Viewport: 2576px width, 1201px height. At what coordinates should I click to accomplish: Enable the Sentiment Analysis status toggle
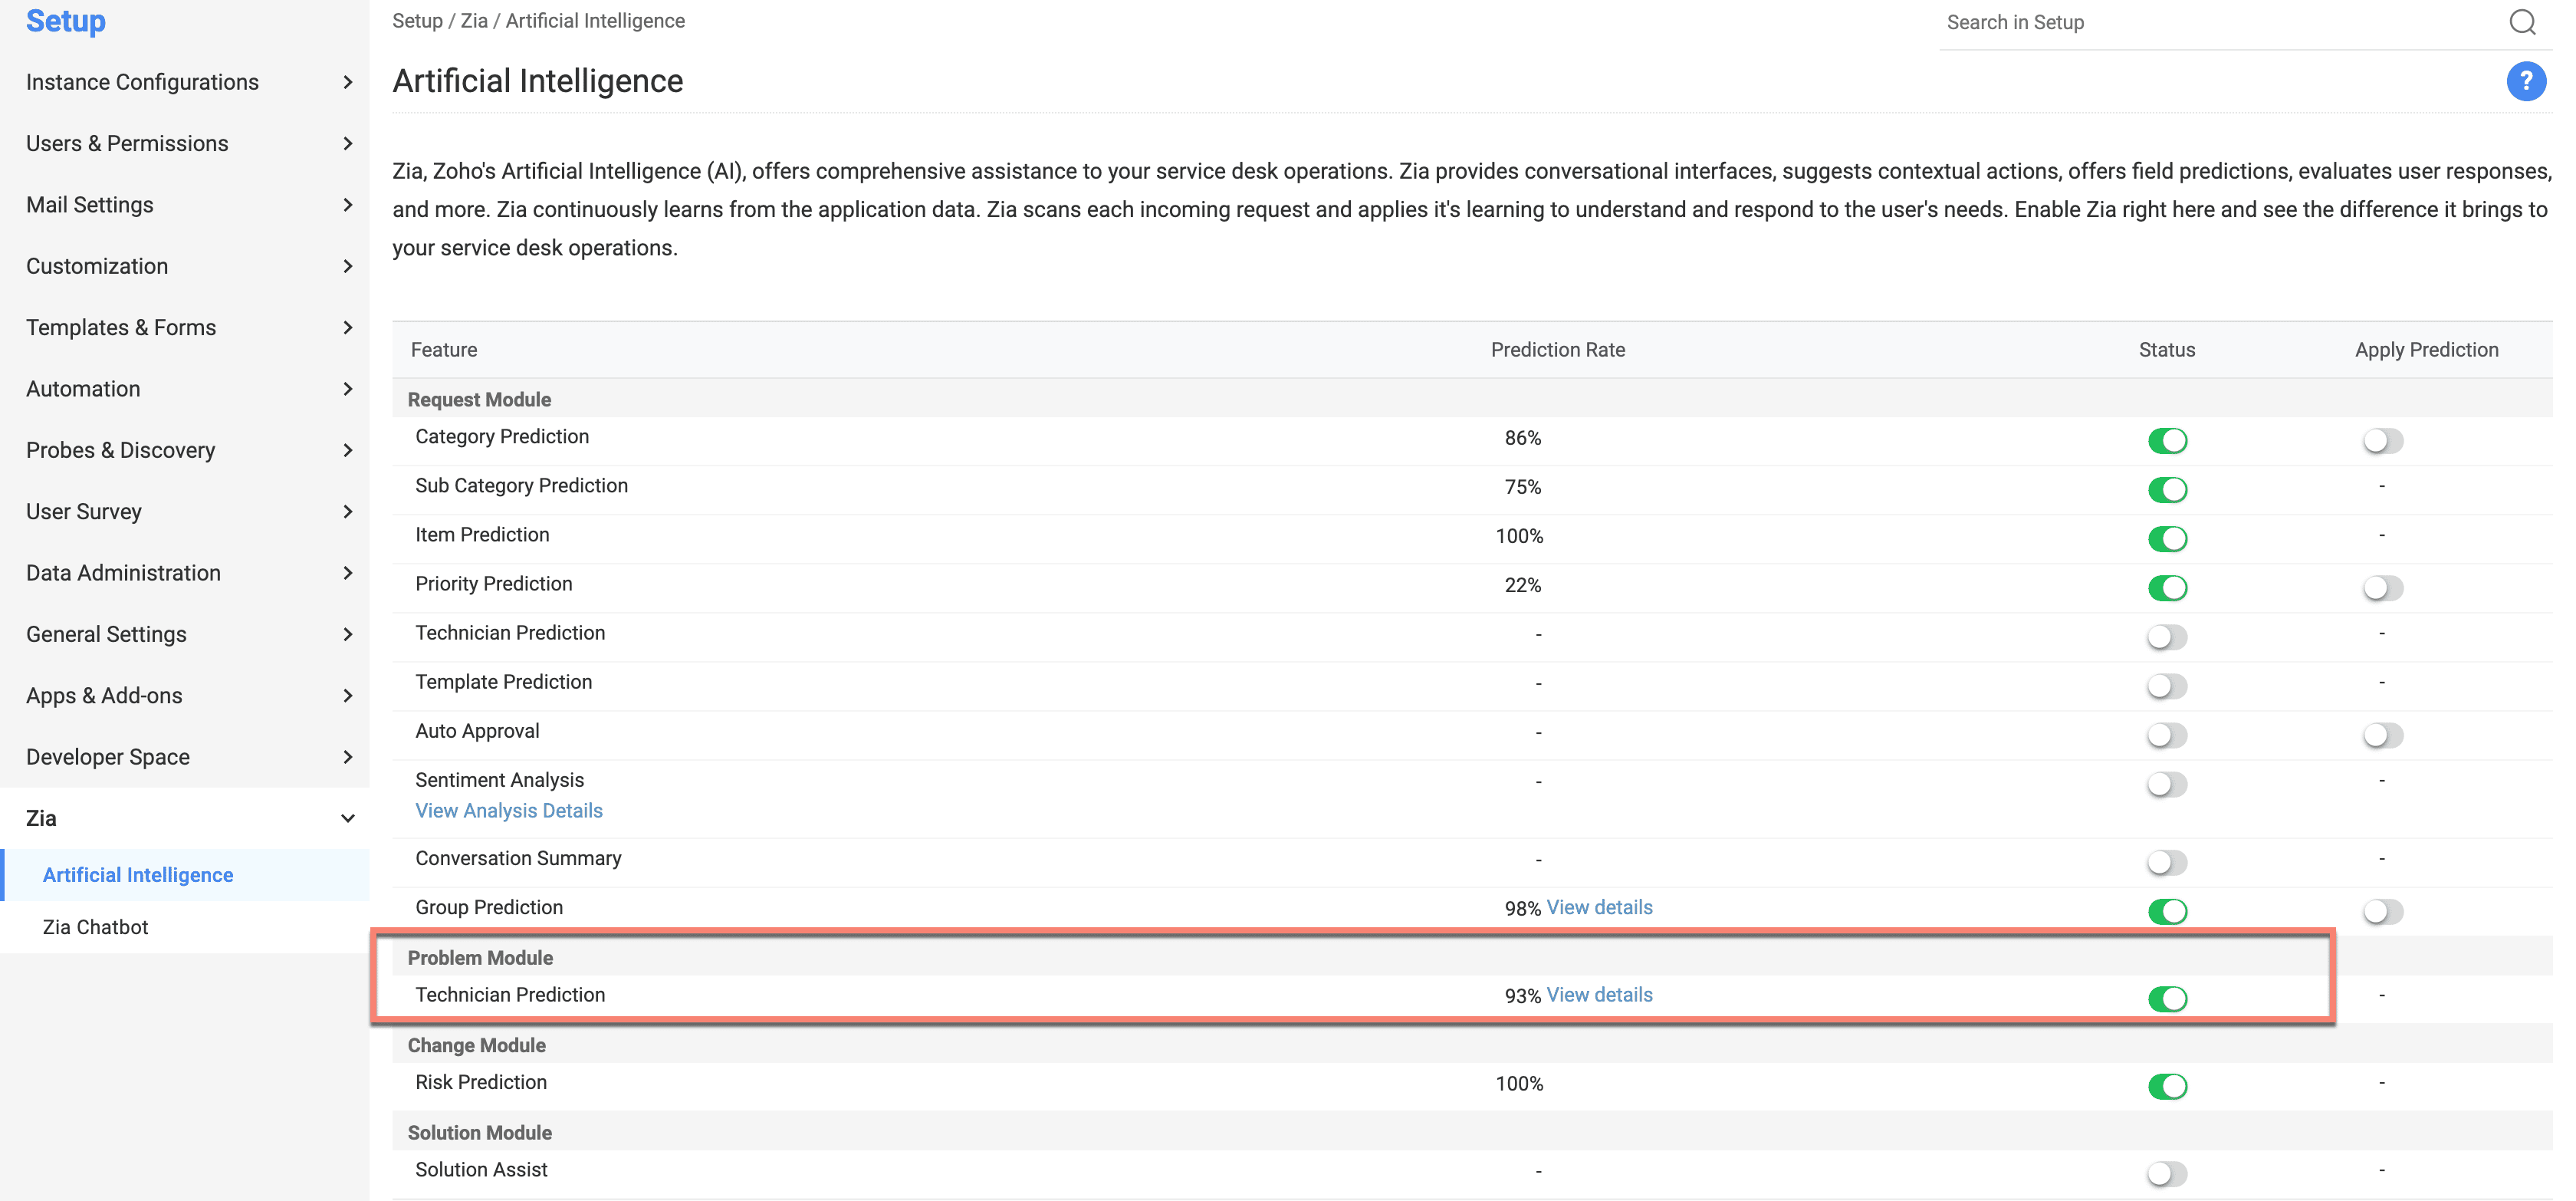point(2167,784)
